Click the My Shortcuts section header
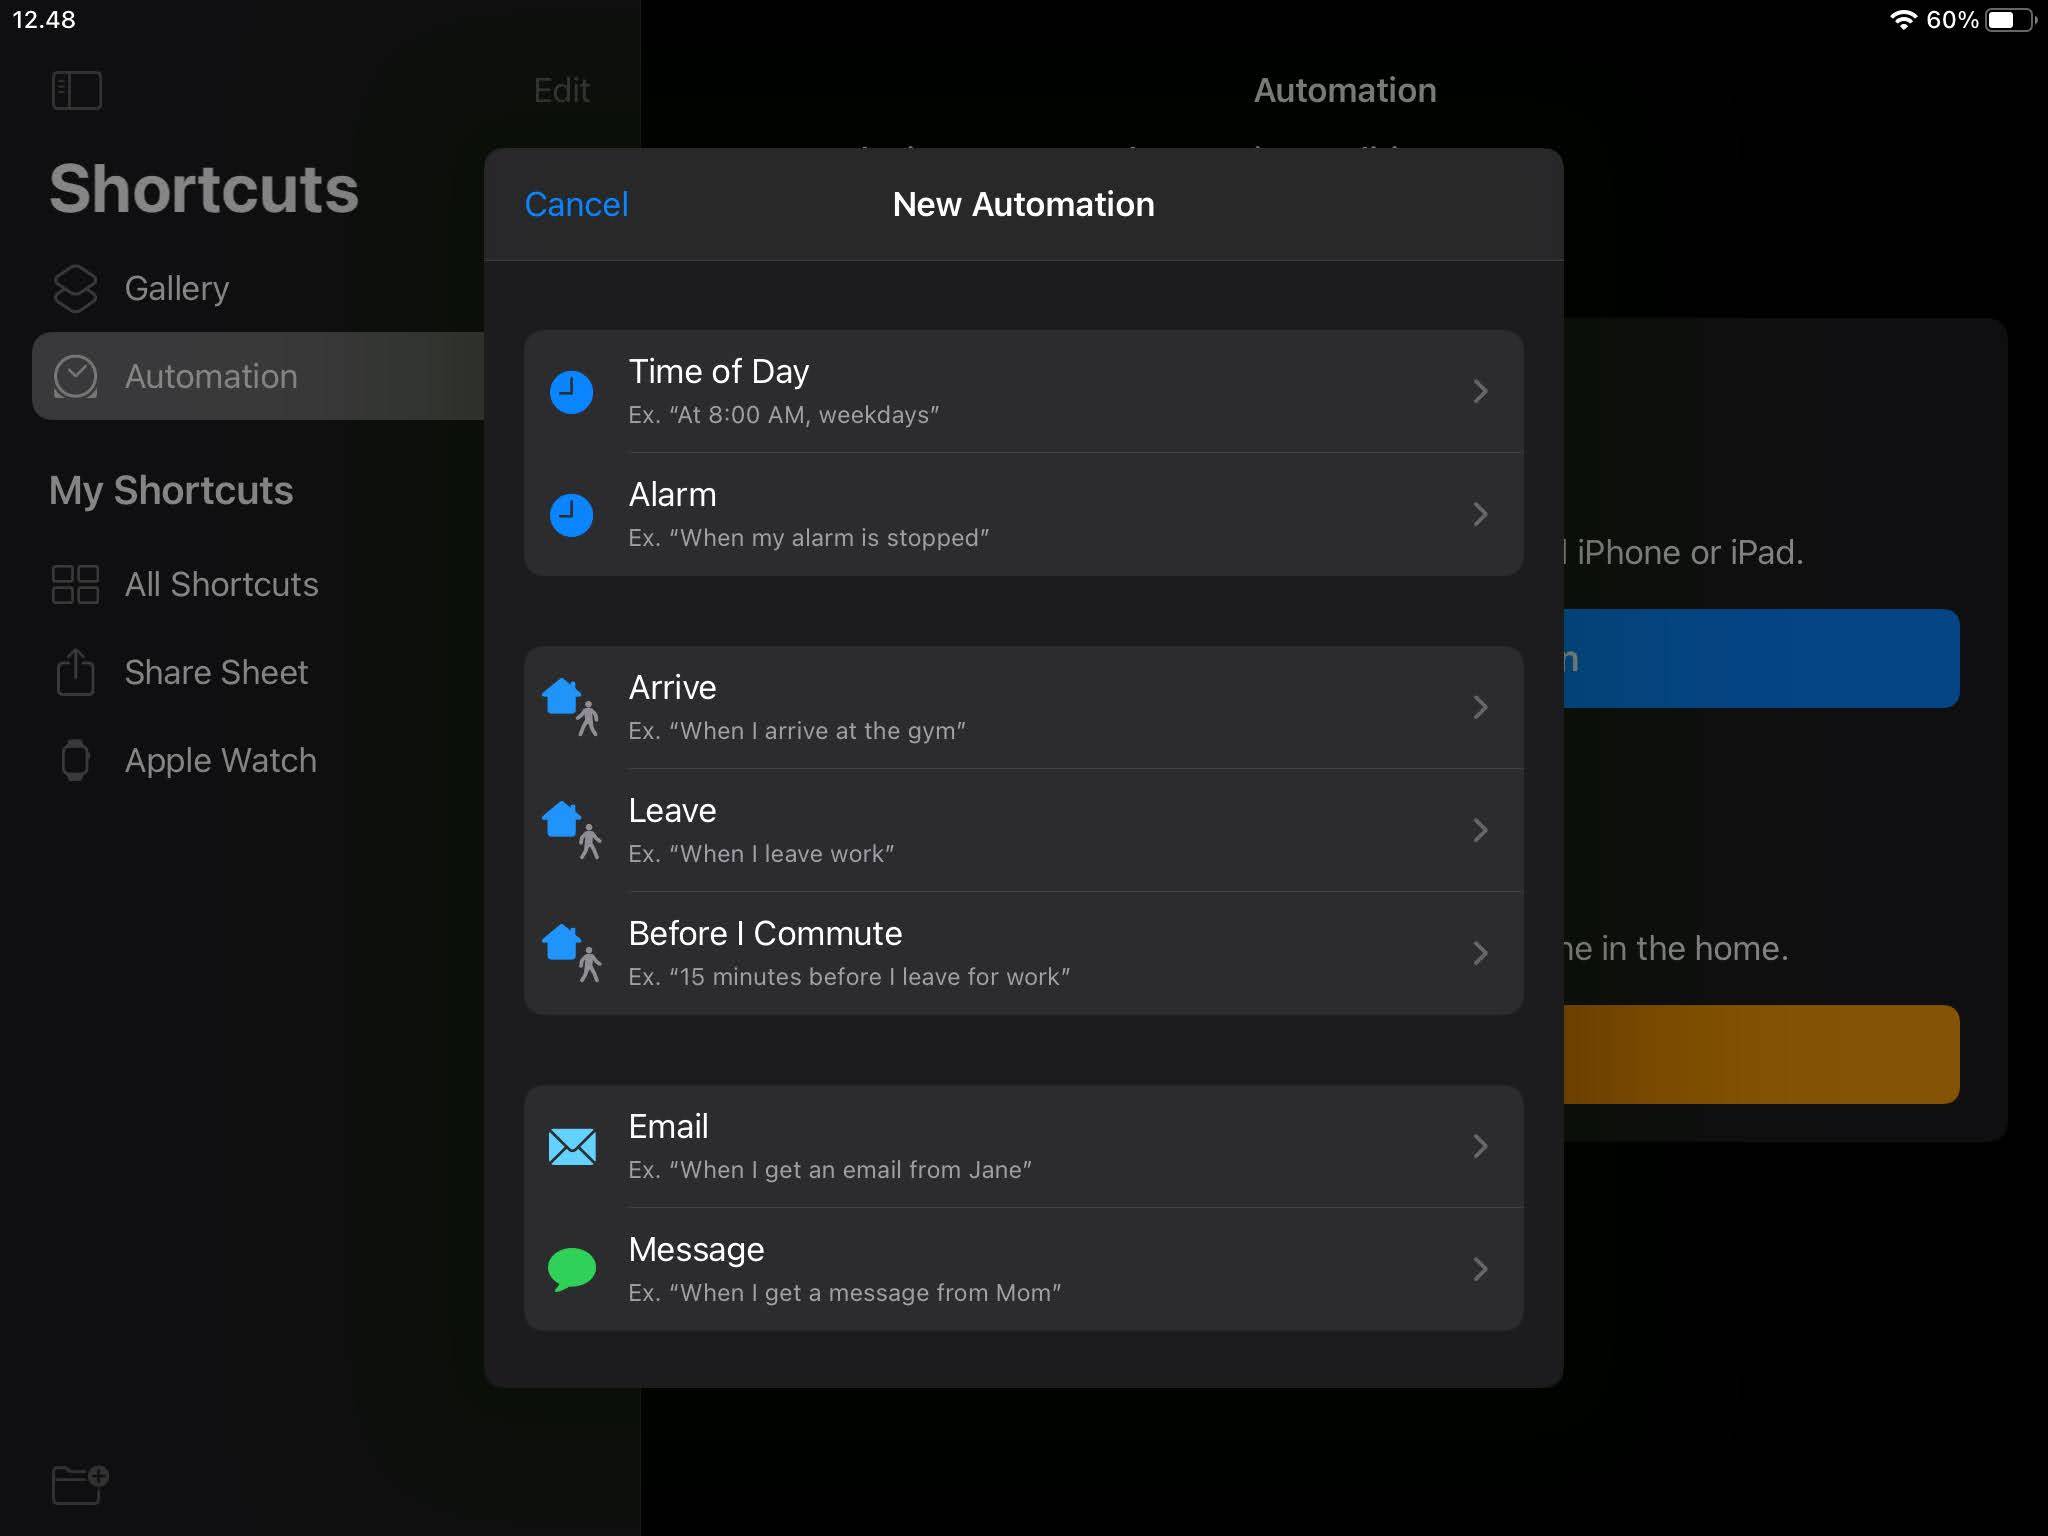Viewport: 2048px width, 1536px height. [171, 490]
